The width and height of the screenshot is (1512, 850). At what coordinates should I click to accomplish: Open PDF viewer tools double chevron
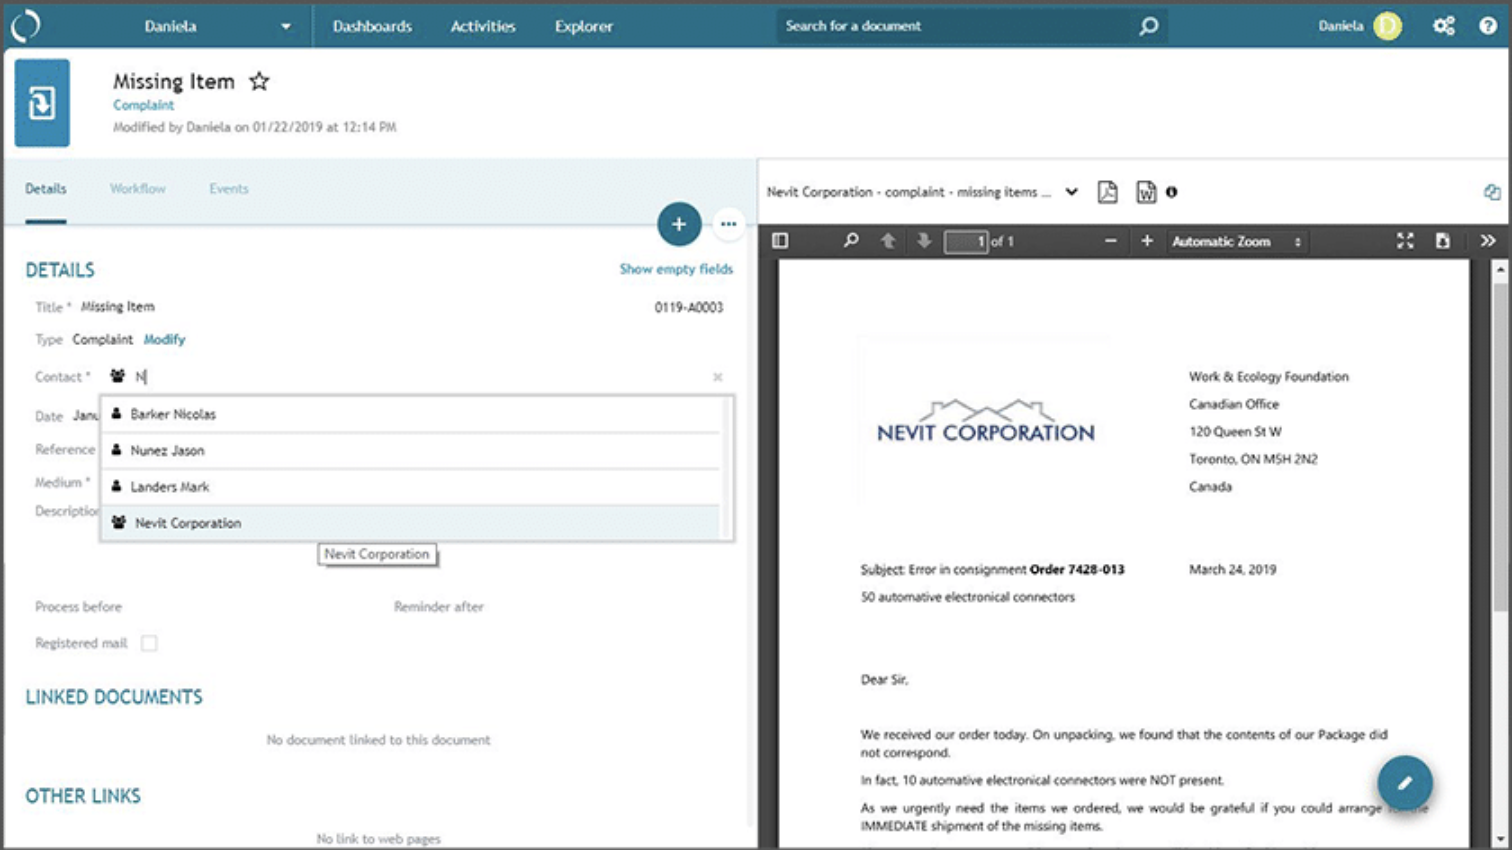[x=1488, y=241]
